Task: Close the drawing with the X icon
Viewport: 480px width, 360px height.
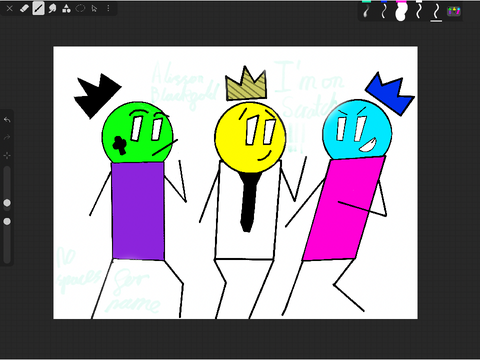Action: point(9,8)
